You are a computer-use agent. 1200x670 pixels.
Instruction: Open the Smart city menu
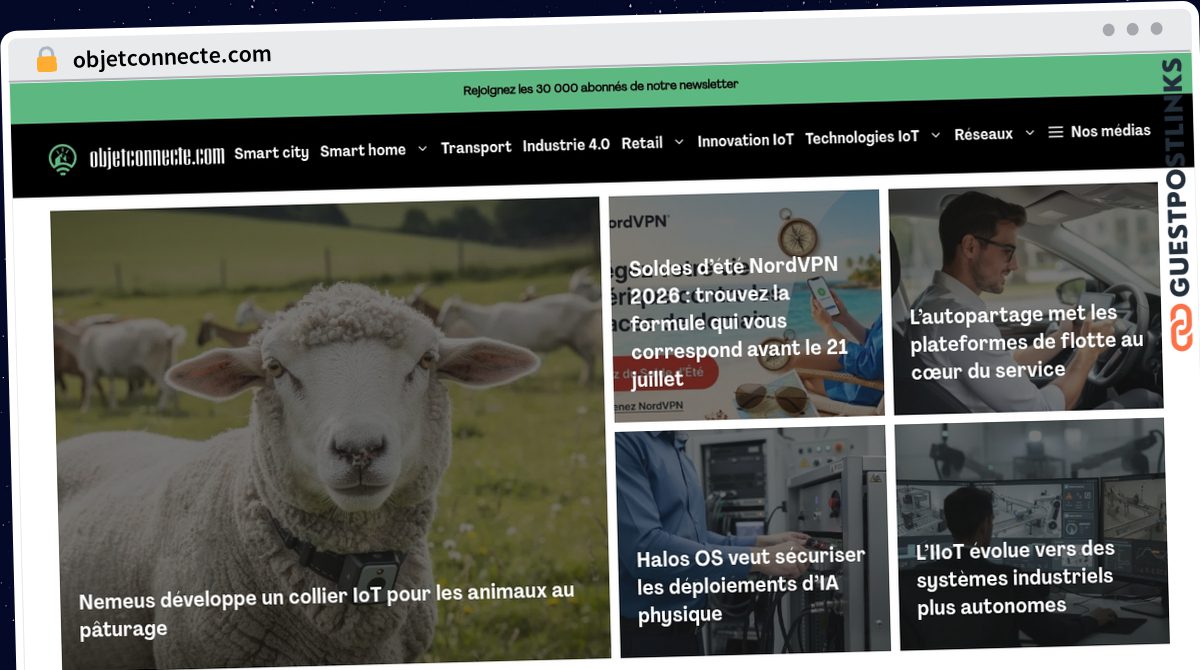272,153
